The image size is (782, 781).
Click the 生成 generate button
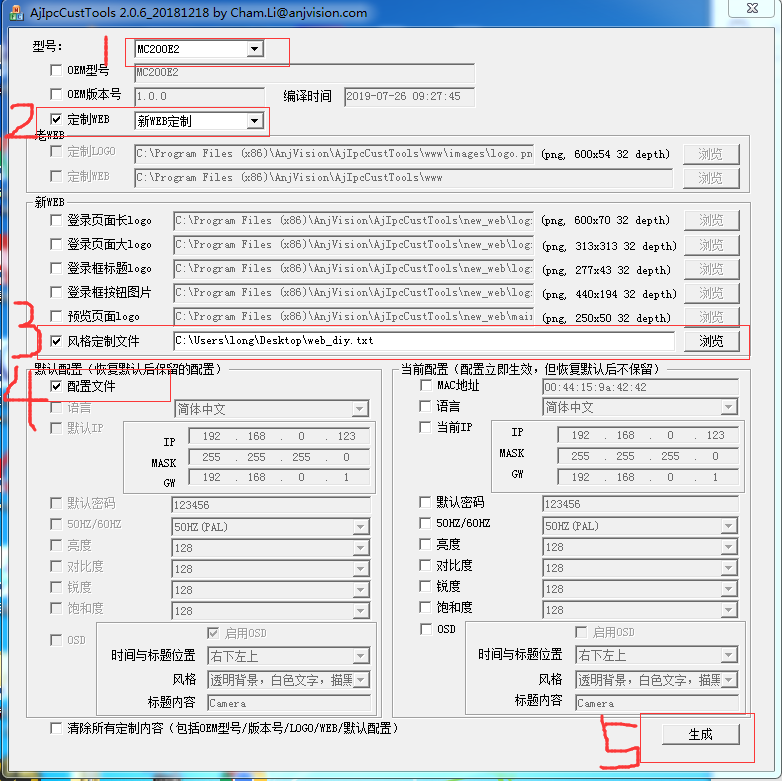pyautogui.click(x=700, y=734)
